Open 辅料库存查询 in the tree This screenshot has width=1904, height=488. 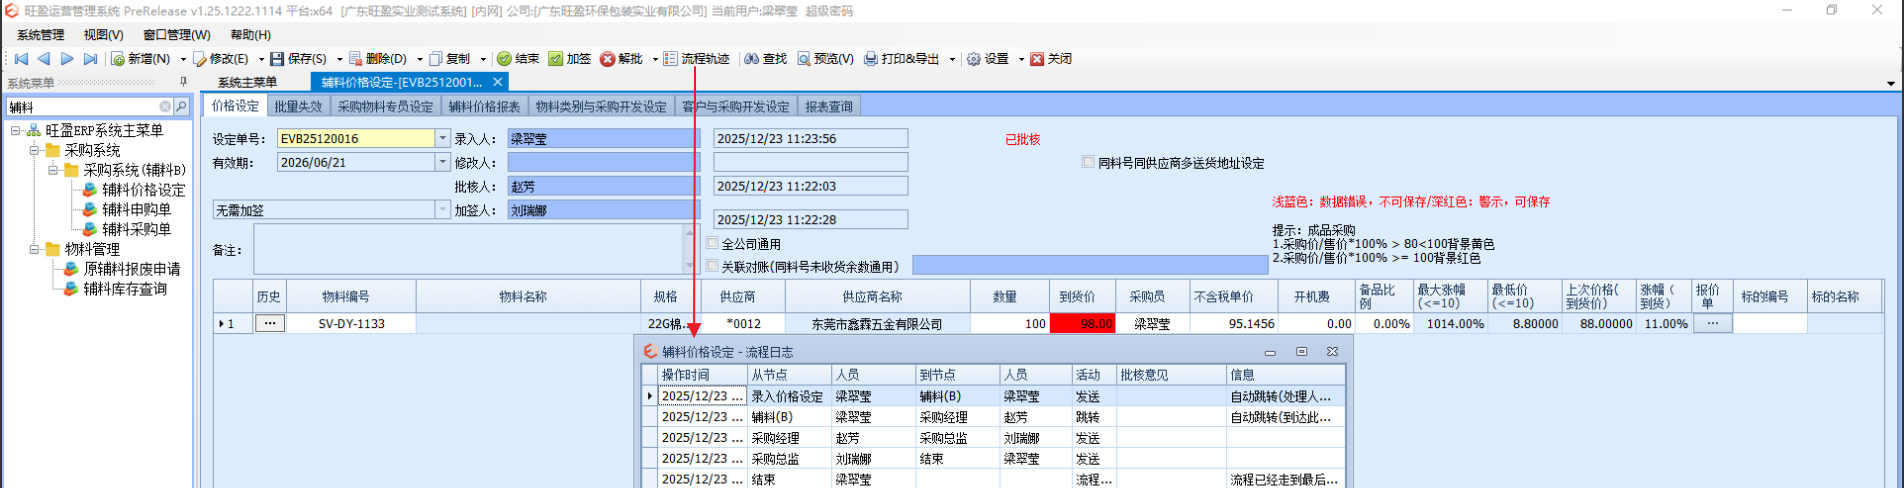coord(124,289)
